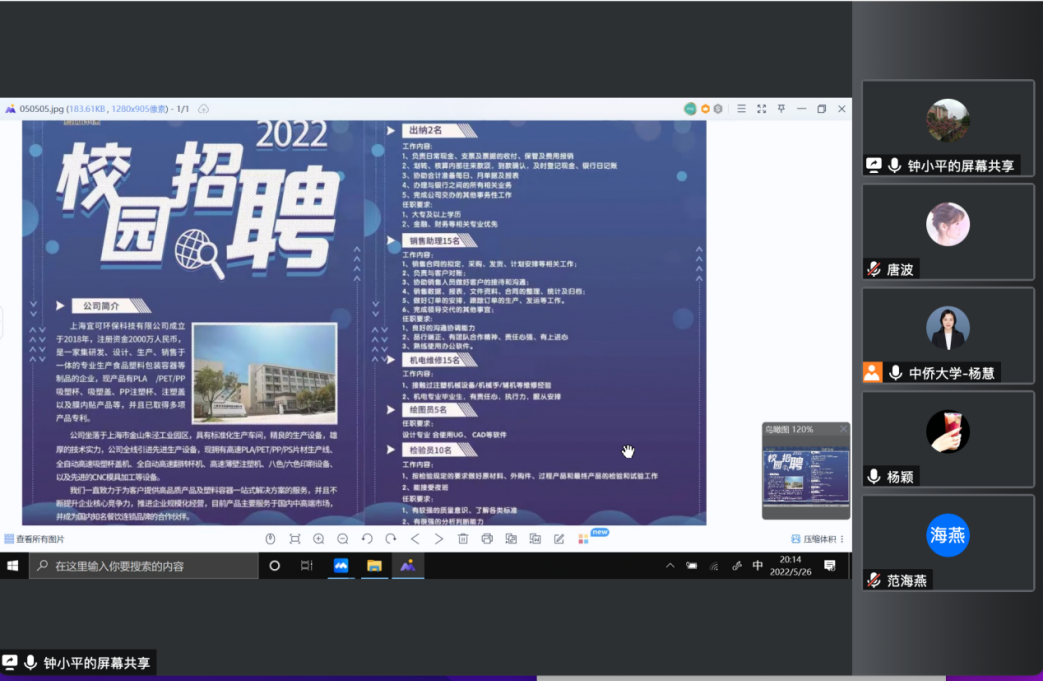Close the 鸟瞰图 bird's-eye preview panel
Viewport: 1043px width, 681px height.
(x=843, y=429)
